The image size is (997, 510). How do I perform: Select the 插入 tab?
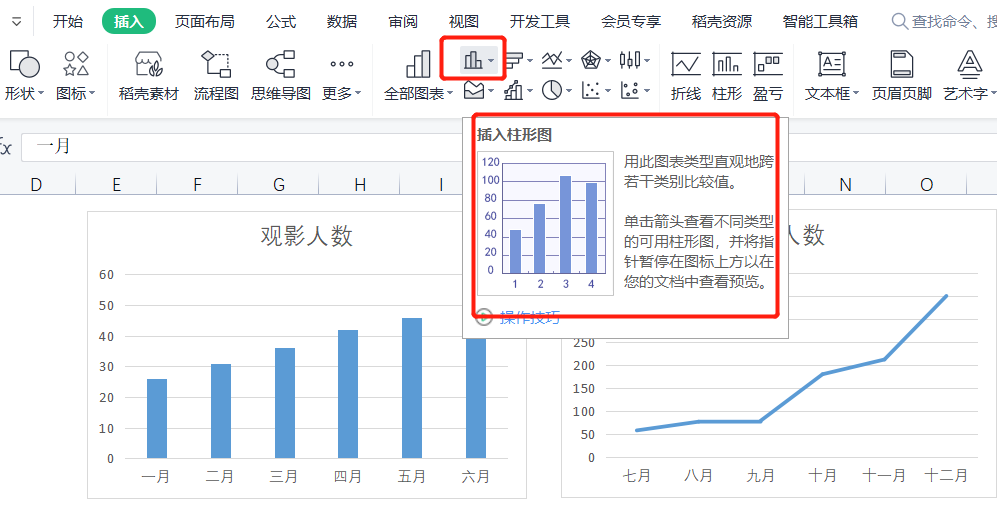[129, 22]
